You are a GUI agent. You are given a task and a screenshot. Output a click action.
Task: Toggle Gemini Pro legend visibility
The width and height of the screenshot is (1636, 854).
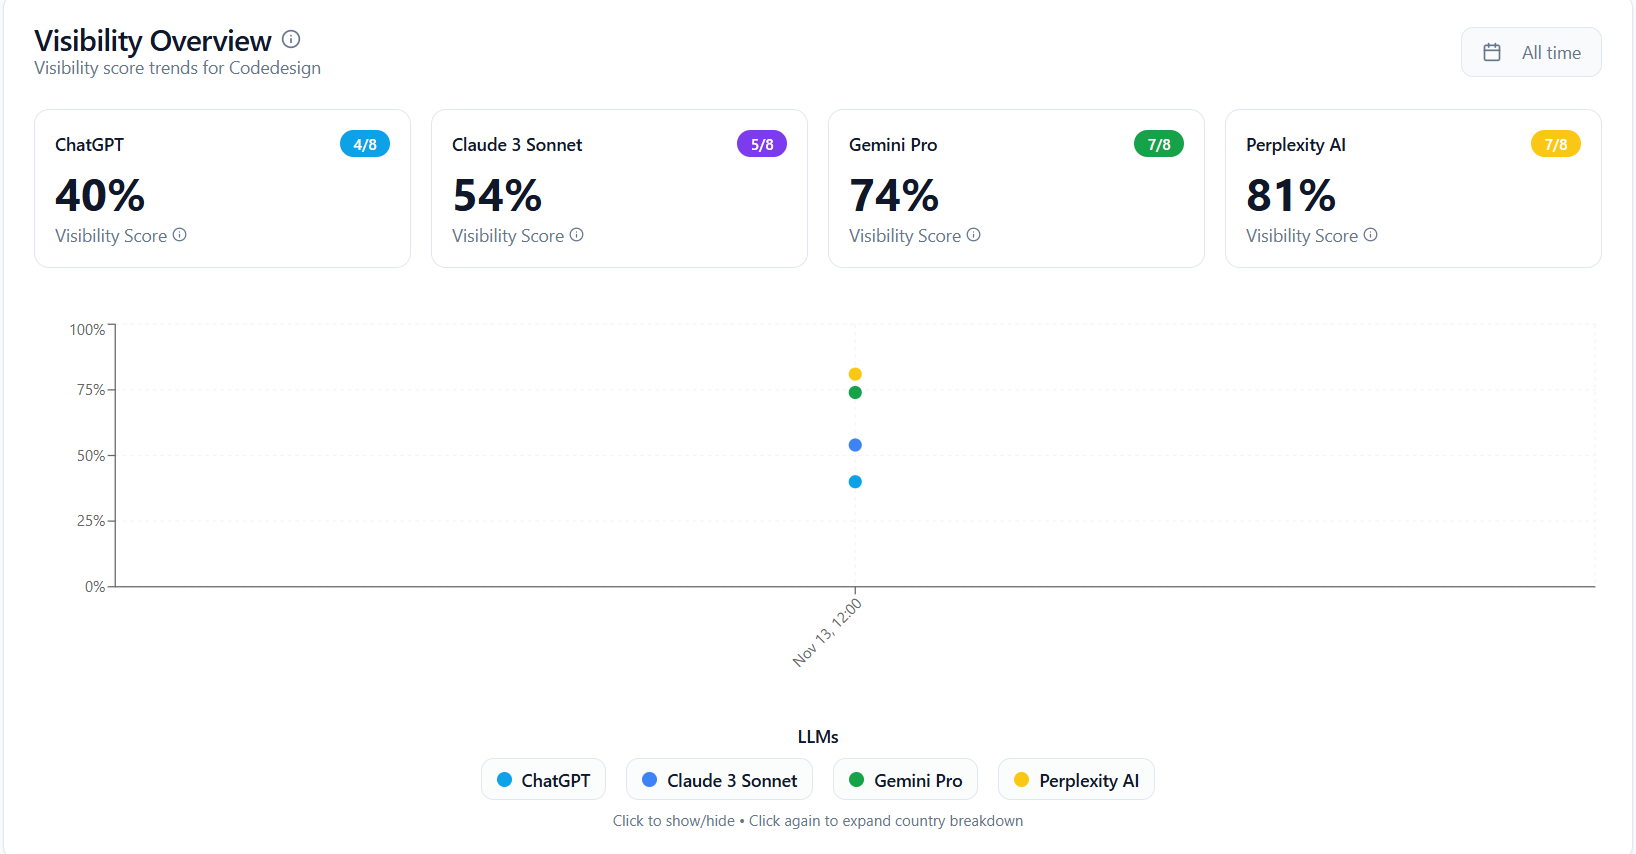click(x=905, y=780)
